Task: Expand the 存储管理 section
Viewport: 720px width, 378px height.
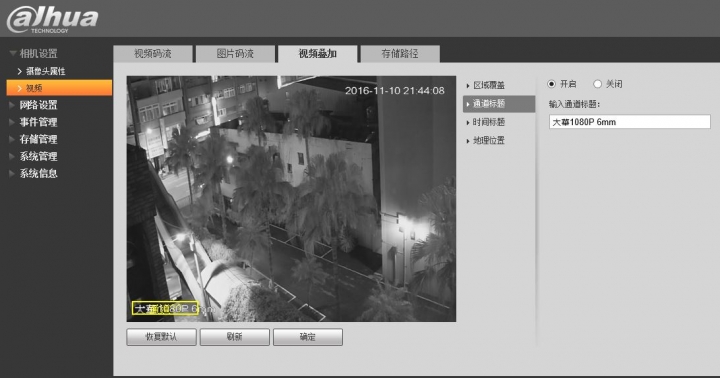Action: point(34,139)
